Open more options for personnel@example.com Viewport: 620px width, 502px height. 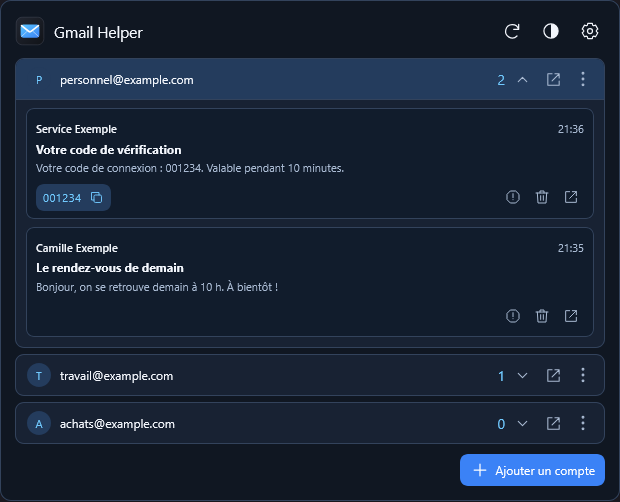pyautogui.click(x=583, y=79)
